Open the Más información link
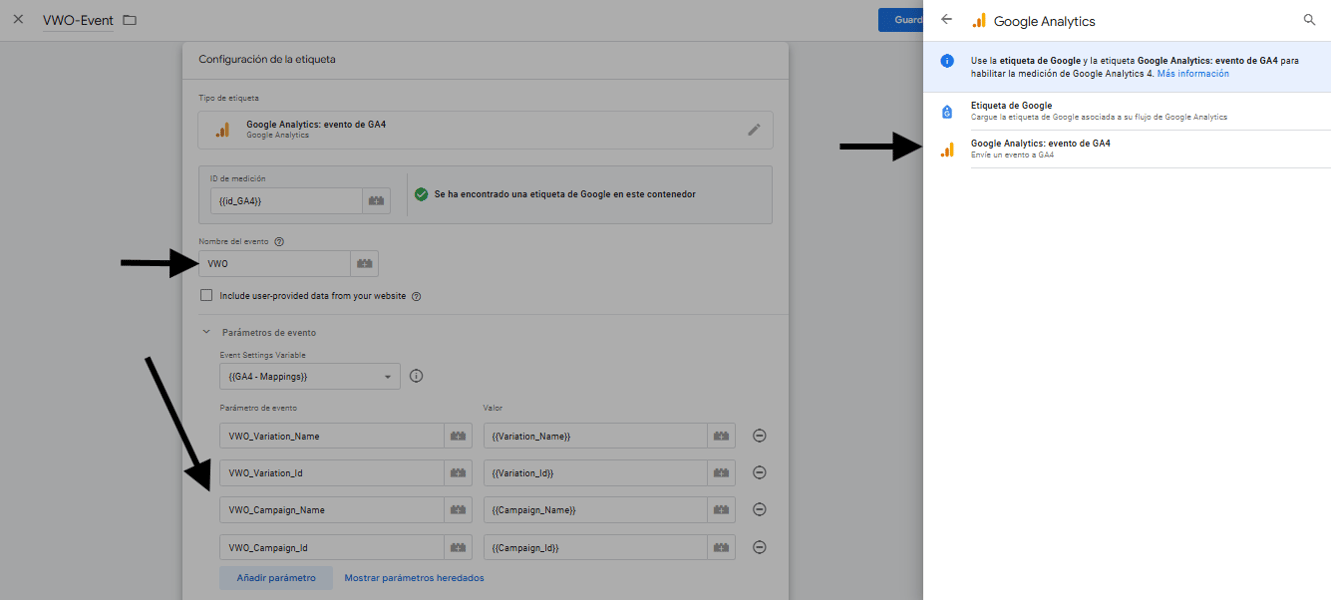Image resolution: width=1331 pixels, height=600 pixels. point(1193,74)
